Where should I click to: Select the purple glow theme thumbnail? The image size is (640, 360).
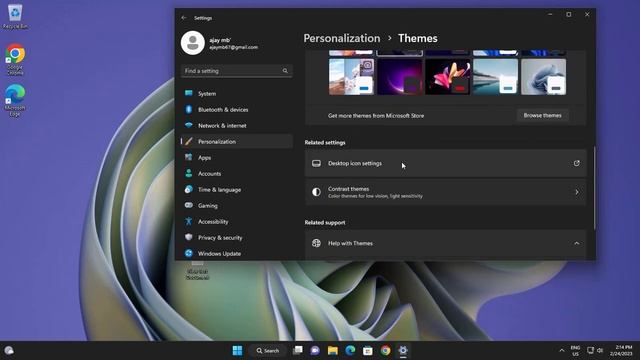coord(400,77)
